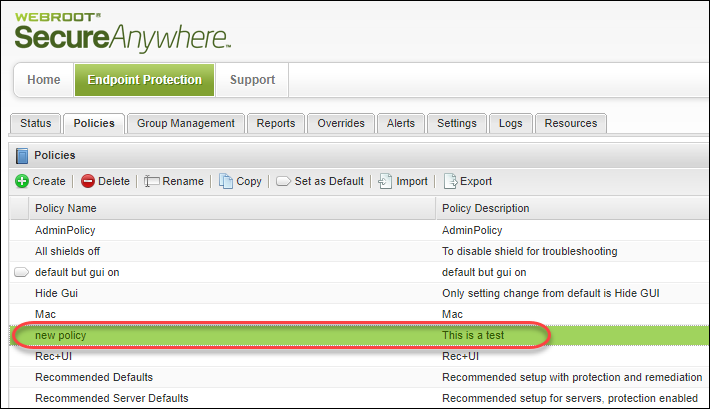Viewport: 710px width, 409px height.
Task: Open the Resources tab
Action: click(571, 123)
